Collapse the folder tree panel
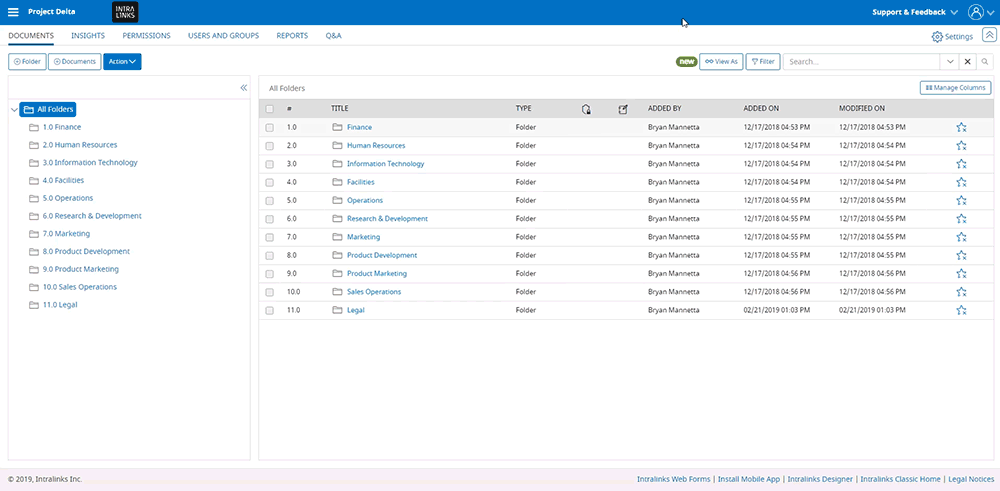 pos(243,88)
